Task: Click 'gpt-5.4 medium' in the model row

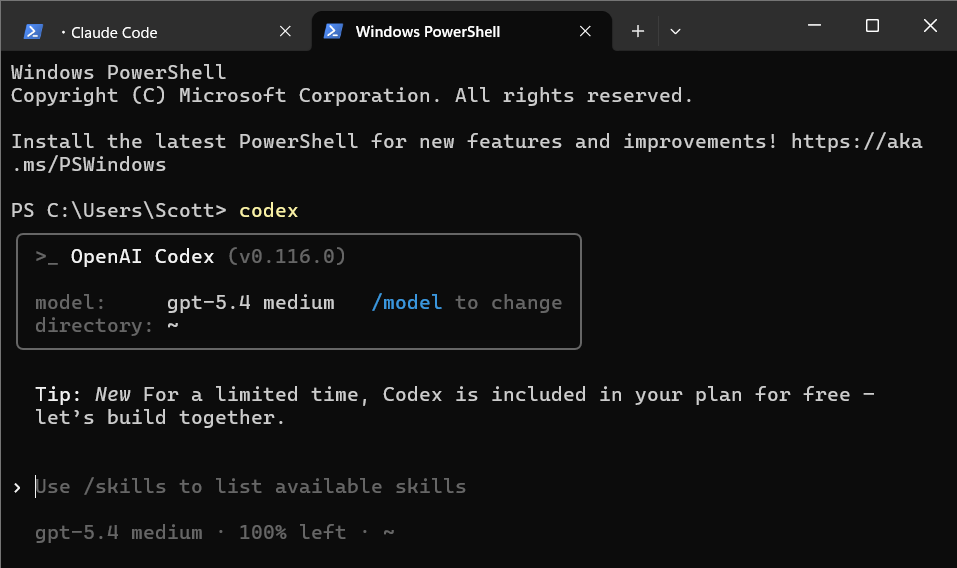Action: tap(251, 303)
